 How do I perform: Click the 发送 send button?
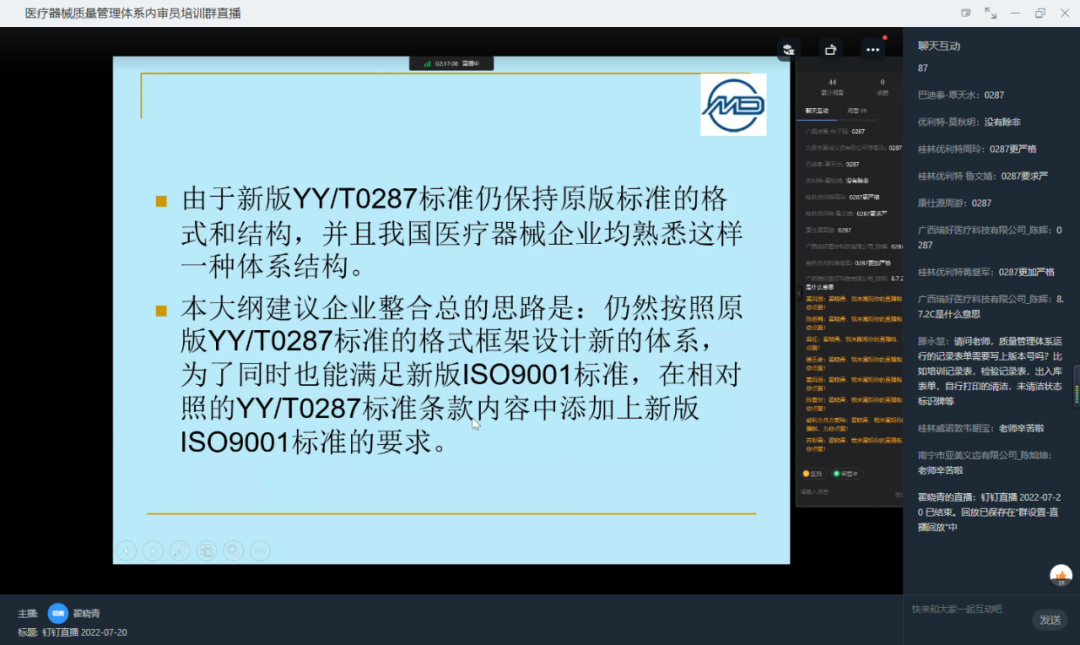tap(1050, 620)
